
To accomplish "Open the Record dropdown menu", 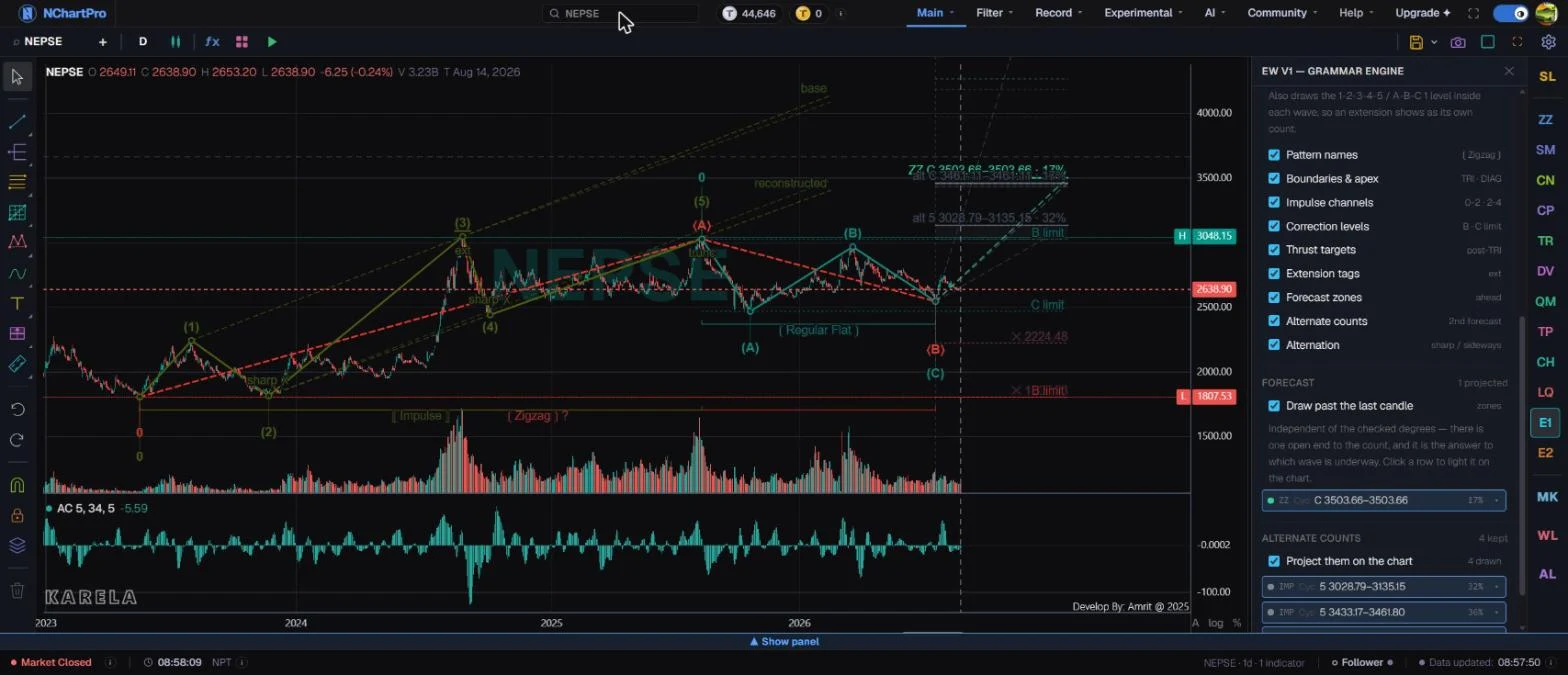I will (x=1058, y=13).
